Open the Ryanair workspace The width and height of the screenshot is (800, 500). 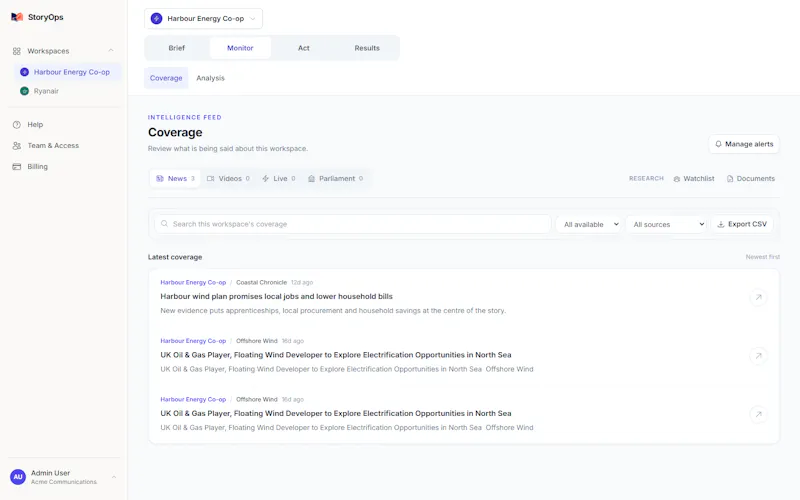click(46, 91)
